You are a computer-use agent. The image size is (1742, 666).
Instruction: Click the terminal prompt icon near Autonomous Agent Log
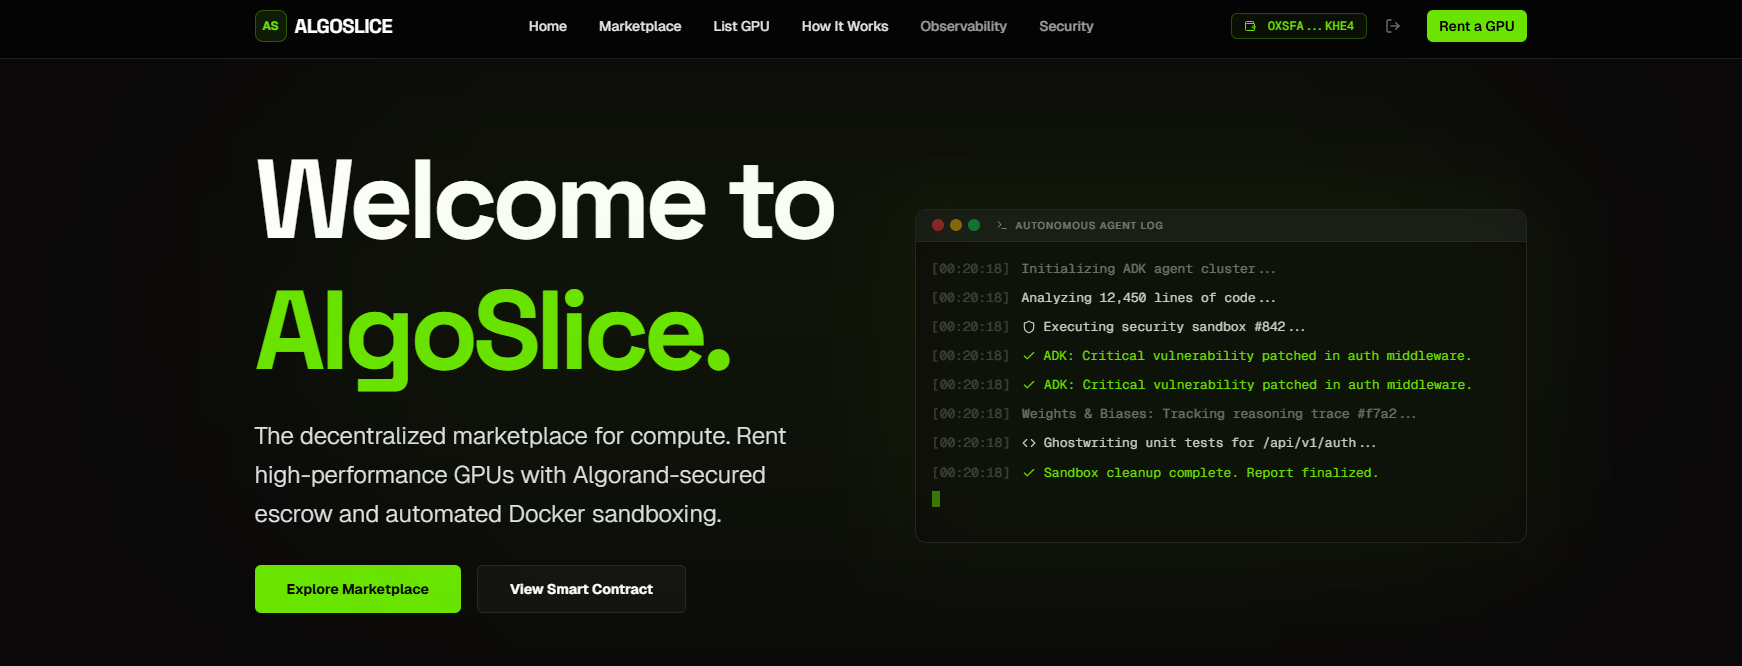pyautogui.click(x=1001, y=225)
